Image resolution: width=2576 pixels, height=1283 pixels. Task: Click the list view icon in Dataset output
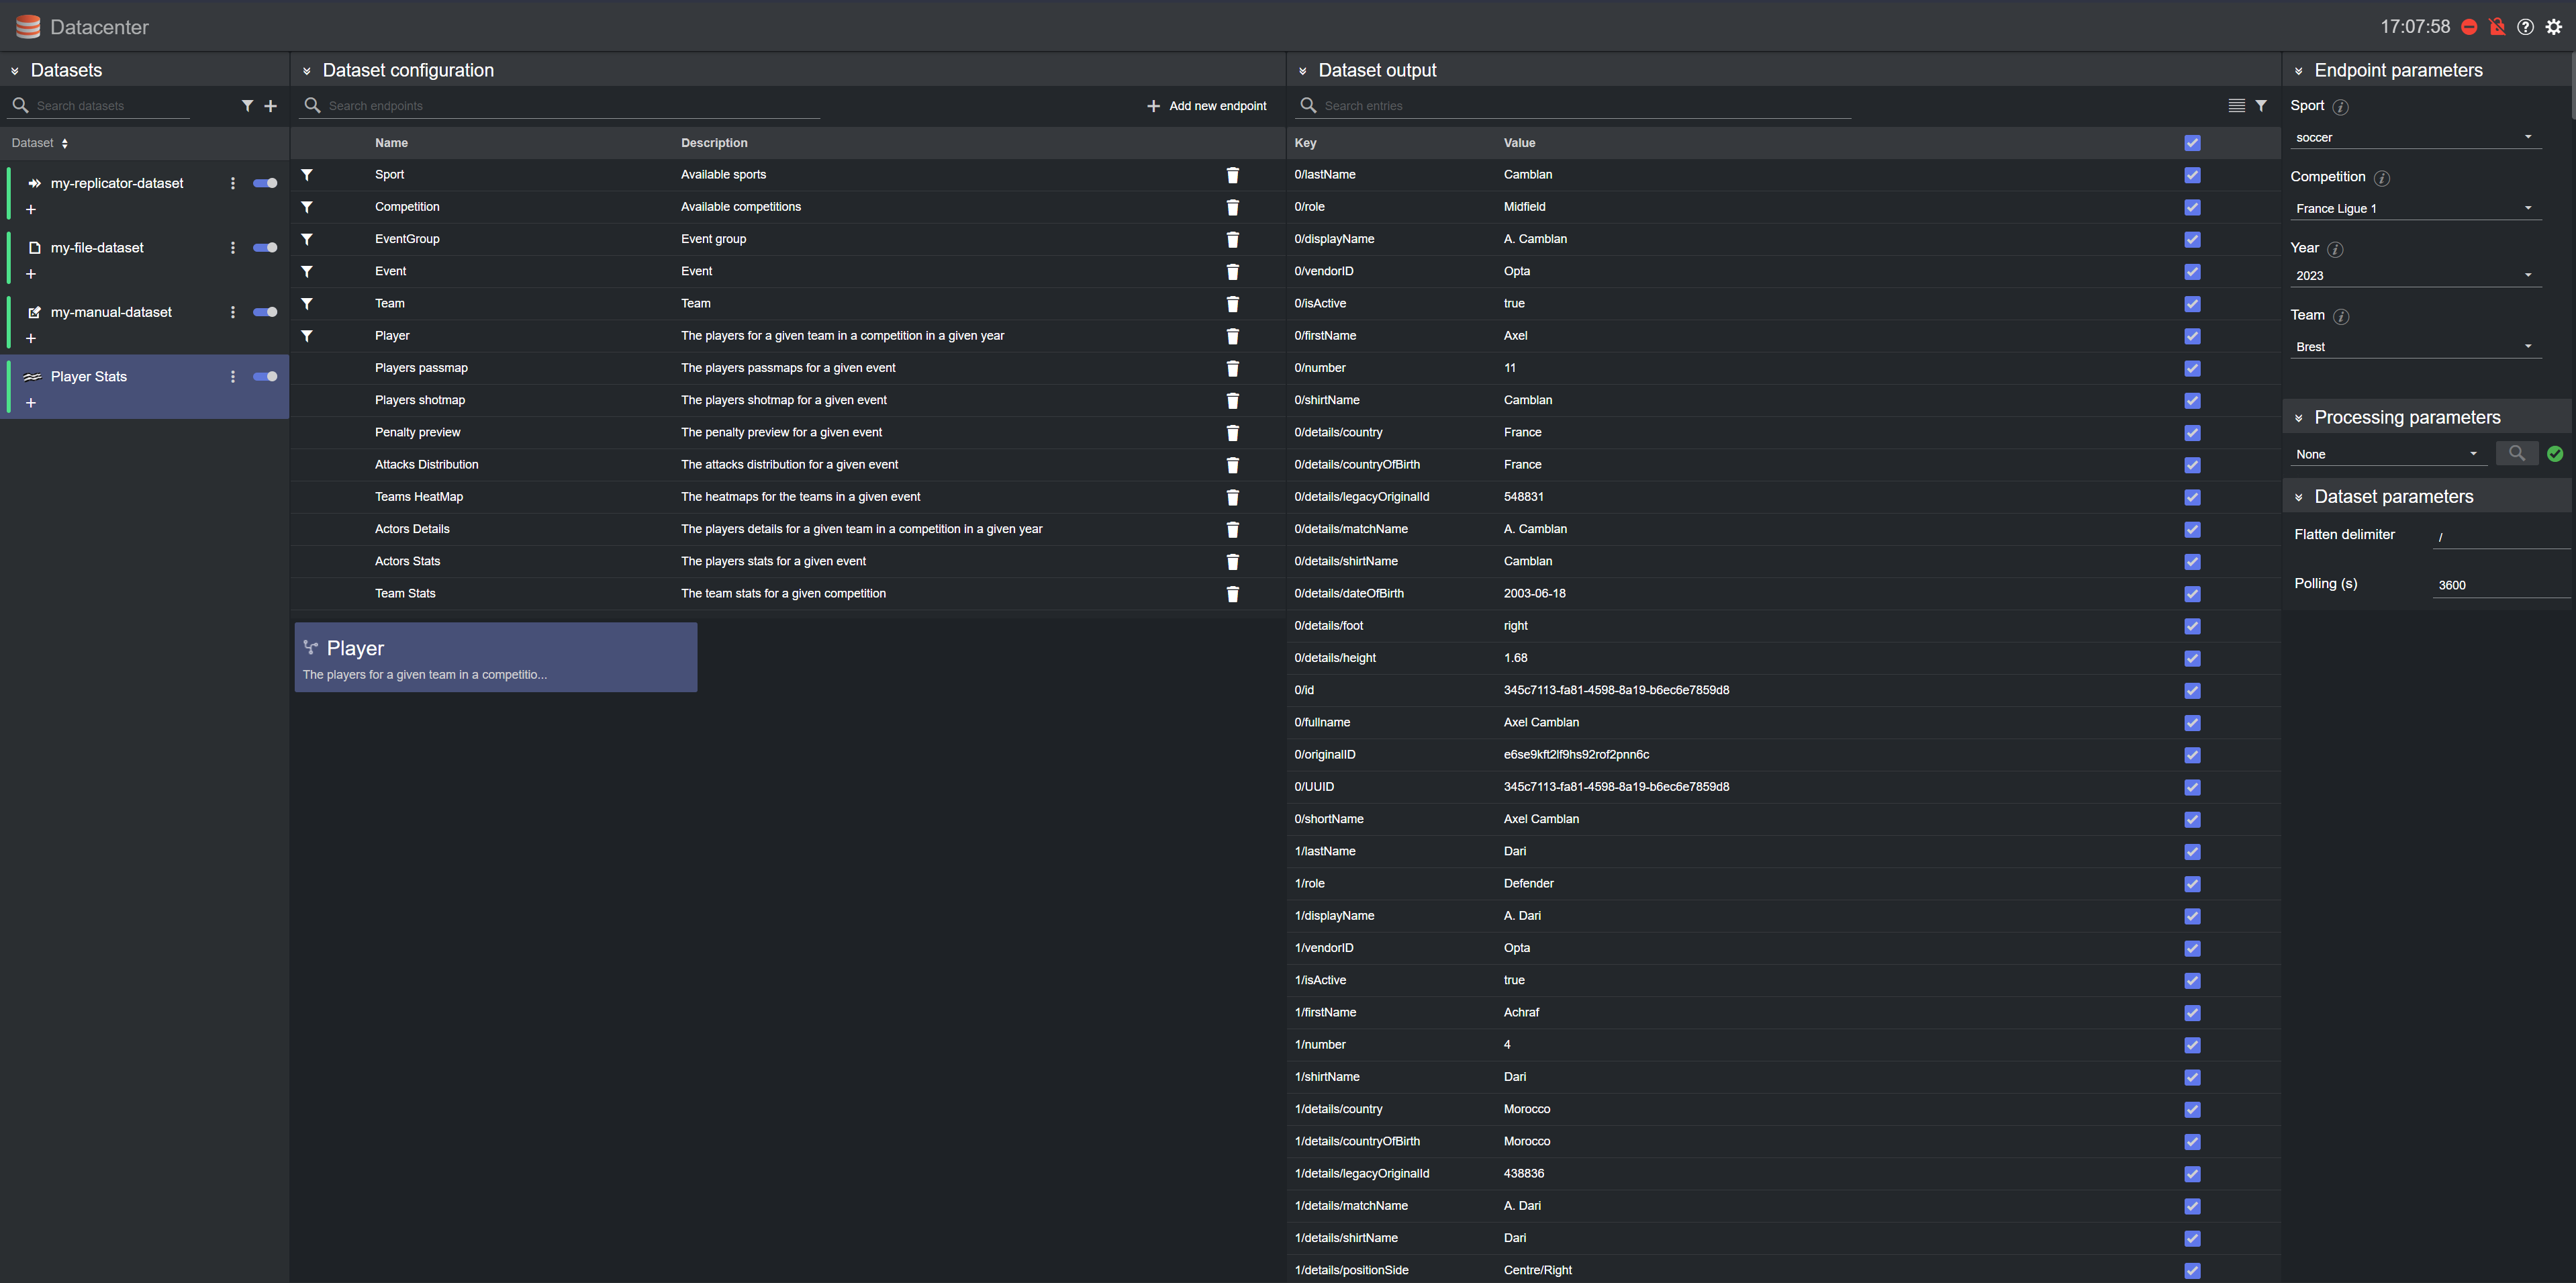click(x=2237, y=106)
